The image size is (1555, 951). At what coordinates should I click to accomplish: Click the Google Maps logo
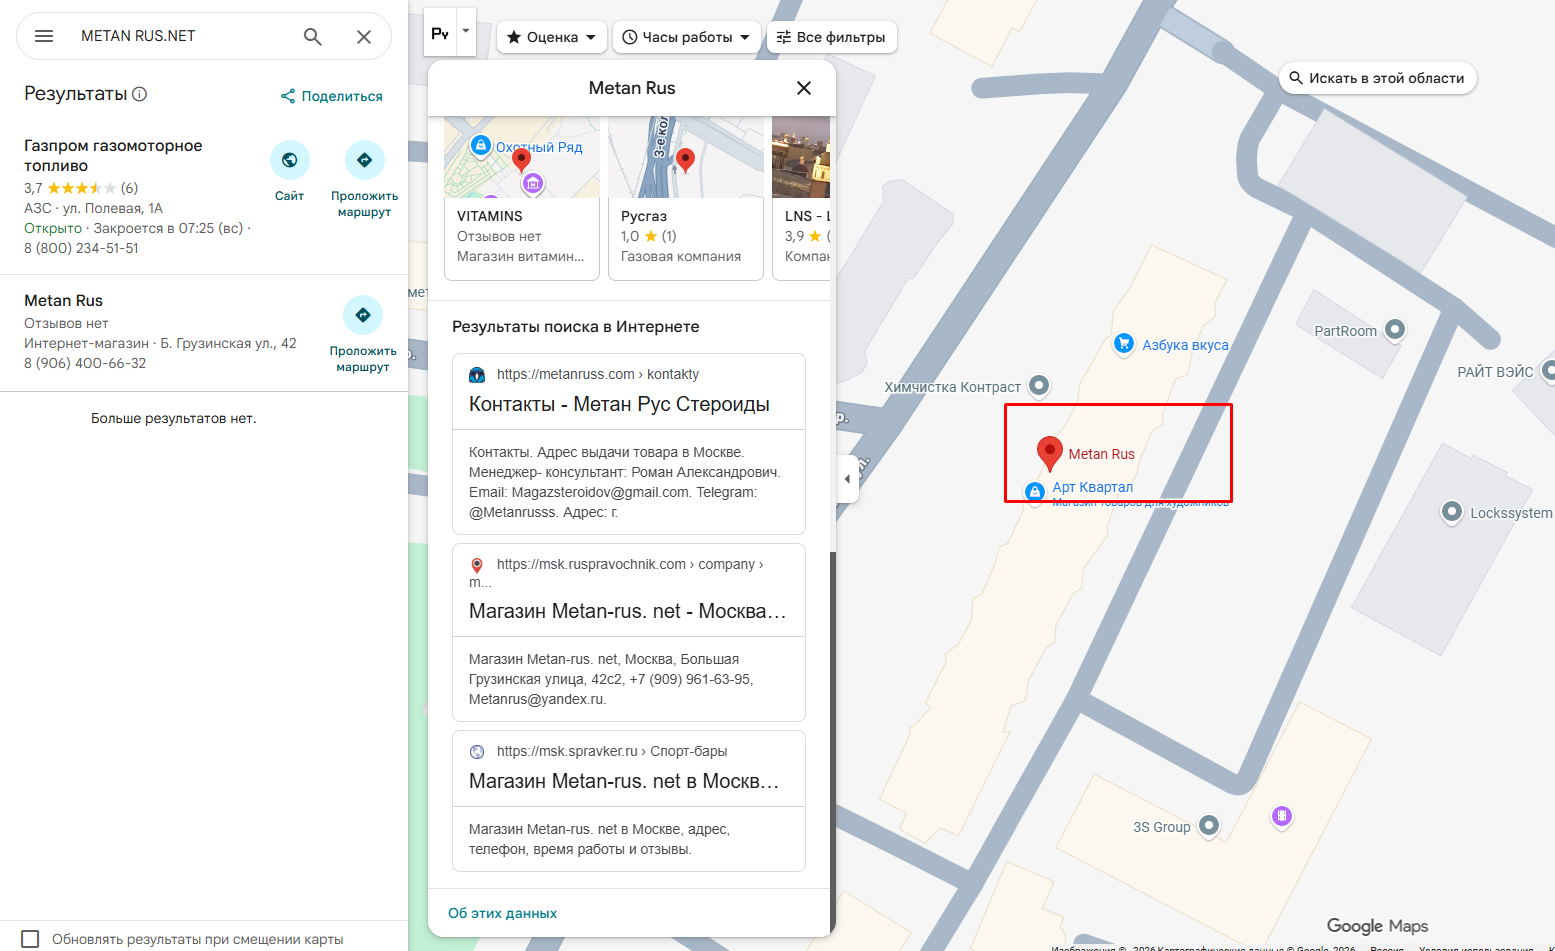click(1377, 926)
